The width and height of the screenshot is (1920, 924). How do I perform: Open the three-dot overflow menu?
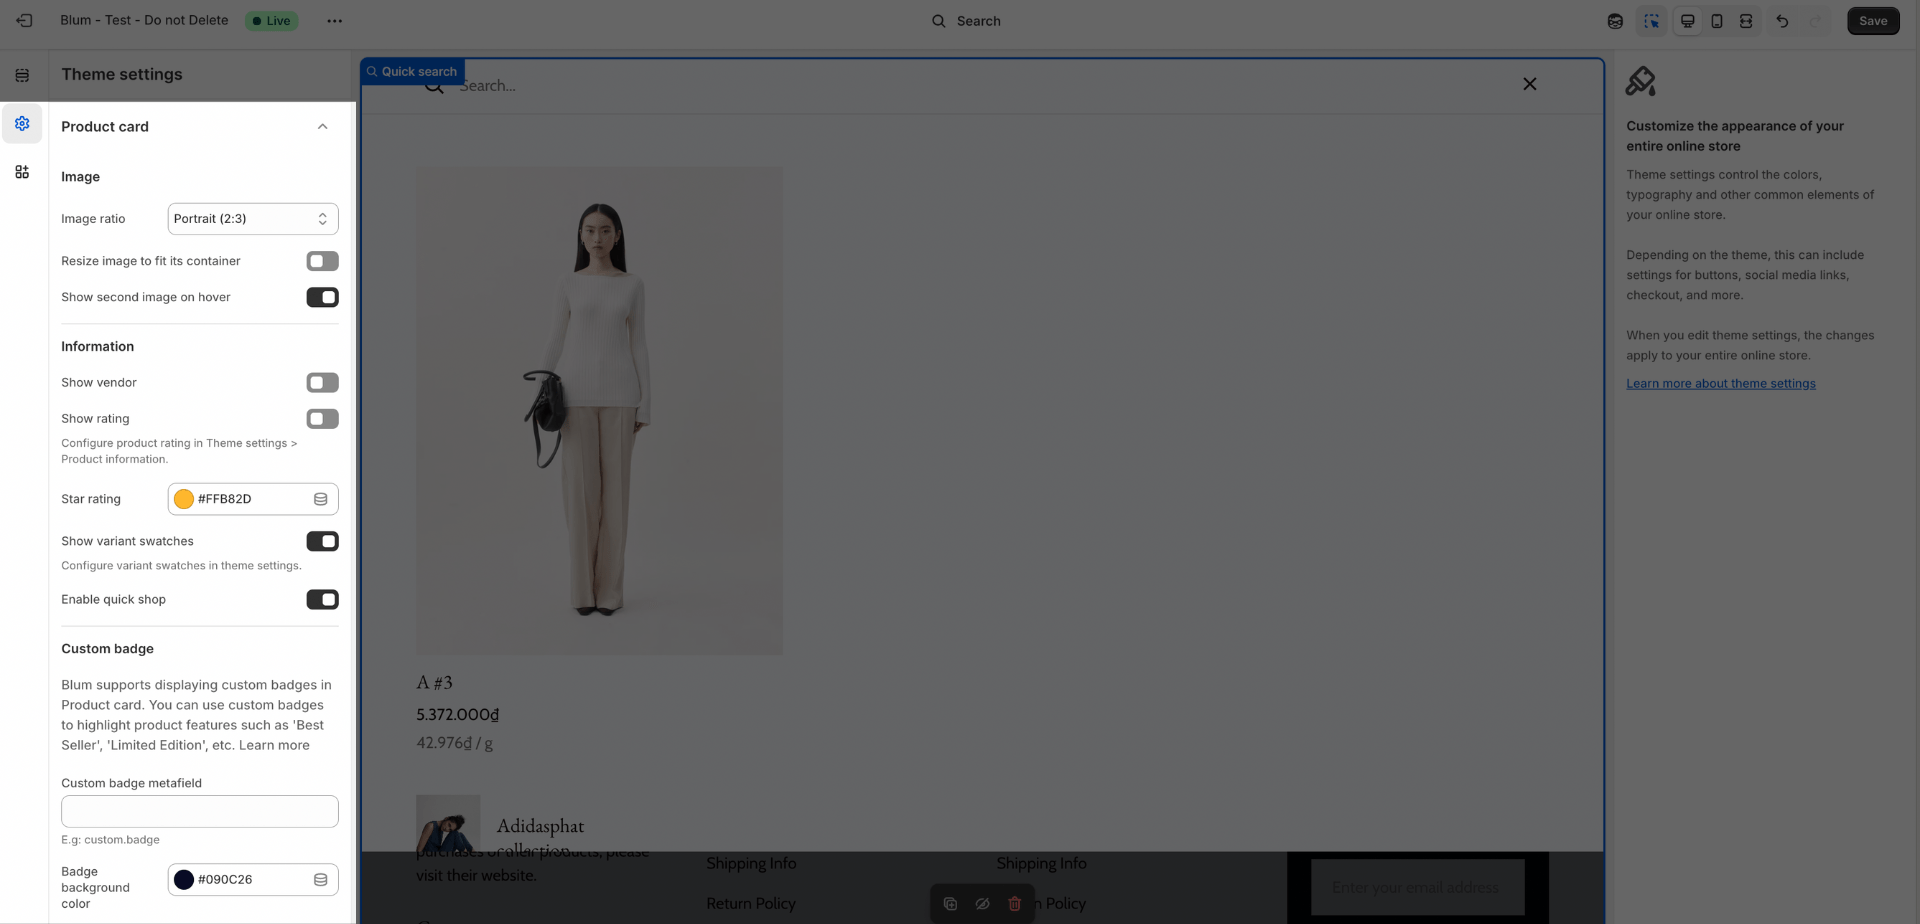click(335, 20)
